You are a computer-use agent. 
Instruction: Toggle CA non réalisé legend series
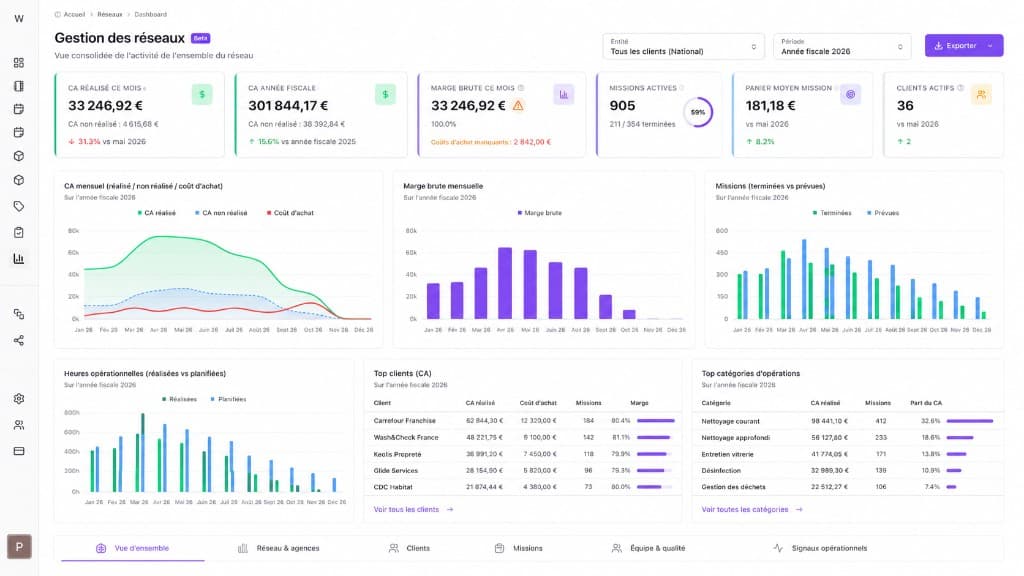(221, 213)
